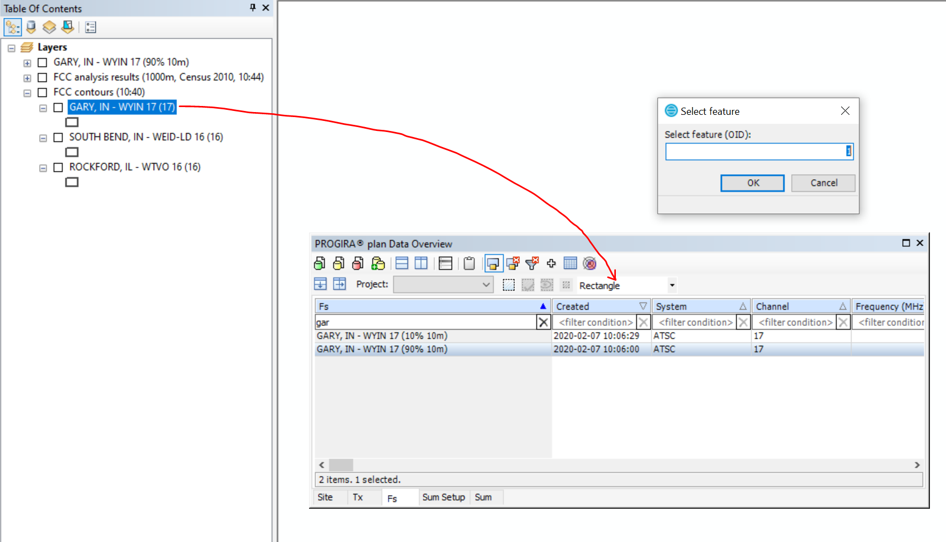Viewport: 946px width, 542px height.
Task: Click GARY, IN symbol swatch under WYIN 17 (17)
Action: point(72,122)
